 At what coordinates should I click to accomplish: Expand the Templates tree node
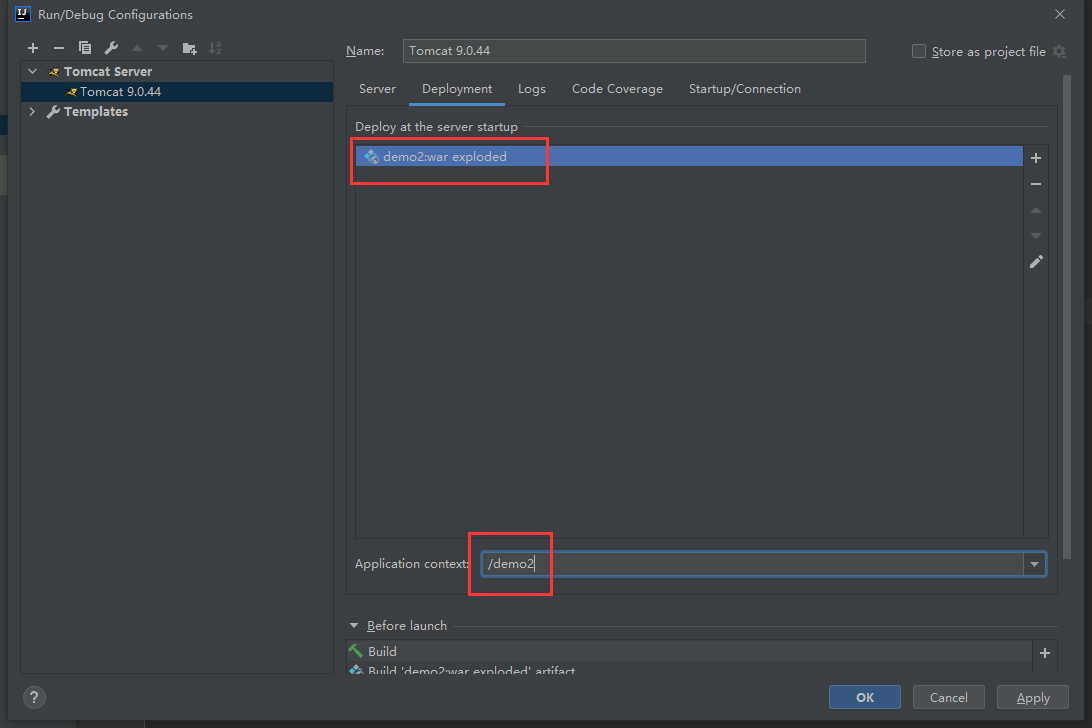(32, 111)
